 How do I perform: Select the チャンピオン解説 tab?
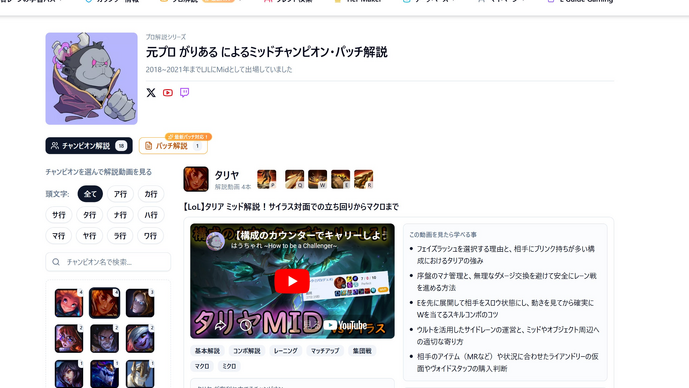(89, 145)
